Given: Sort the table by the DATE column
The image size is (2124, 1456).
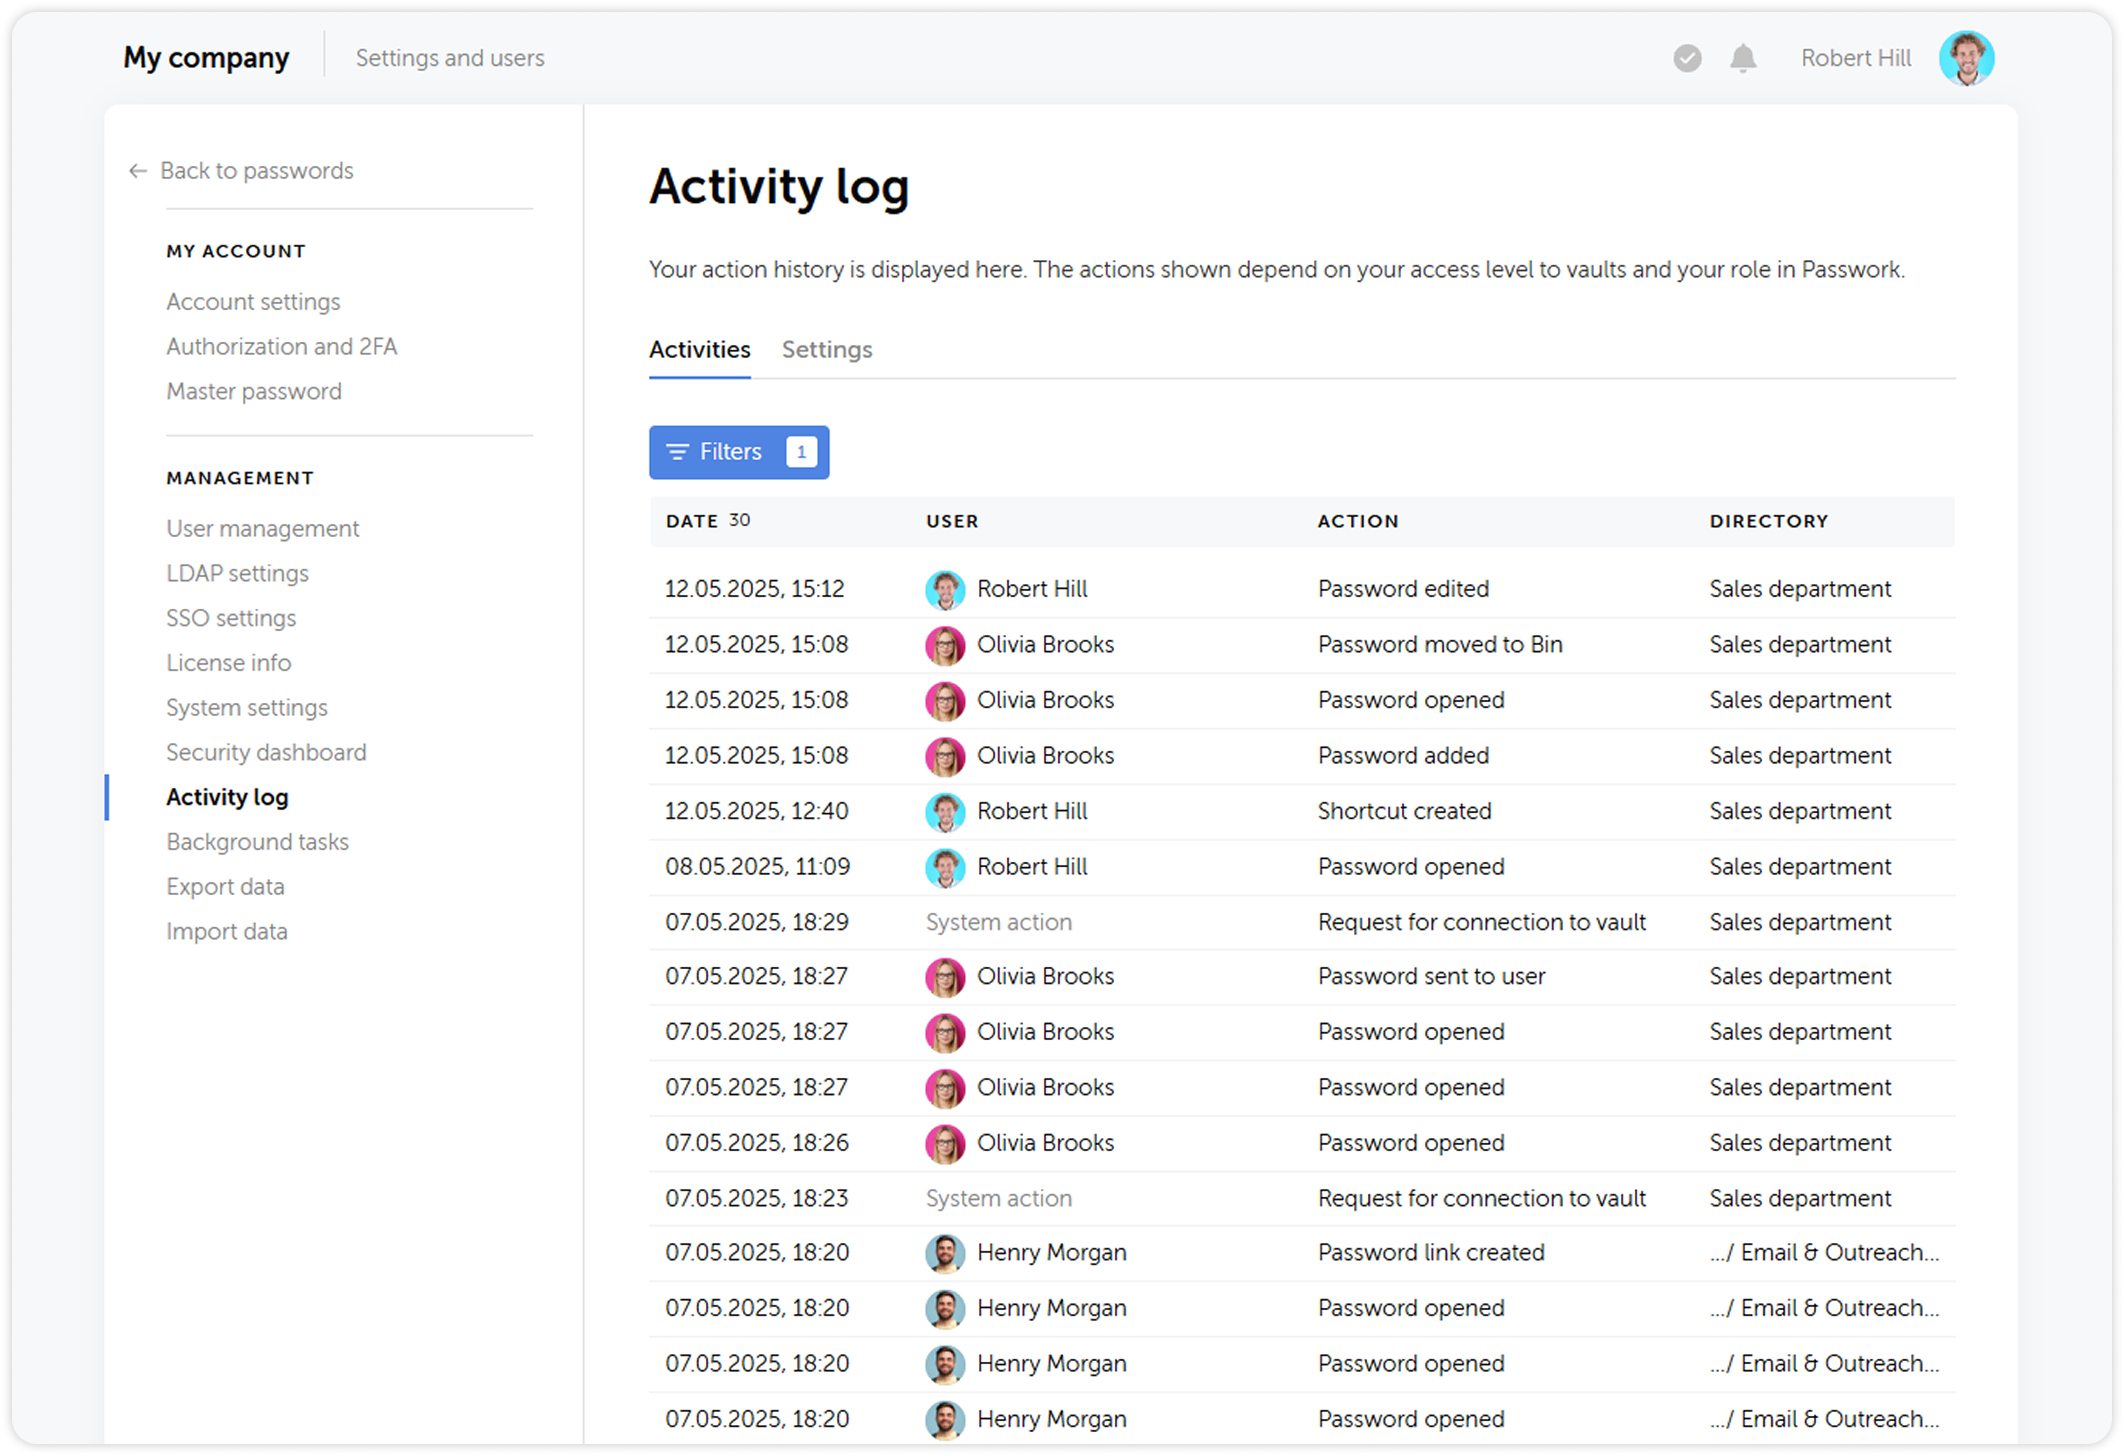Looking at the screenshot, I should pyautogui.click(x=692, y=520).
